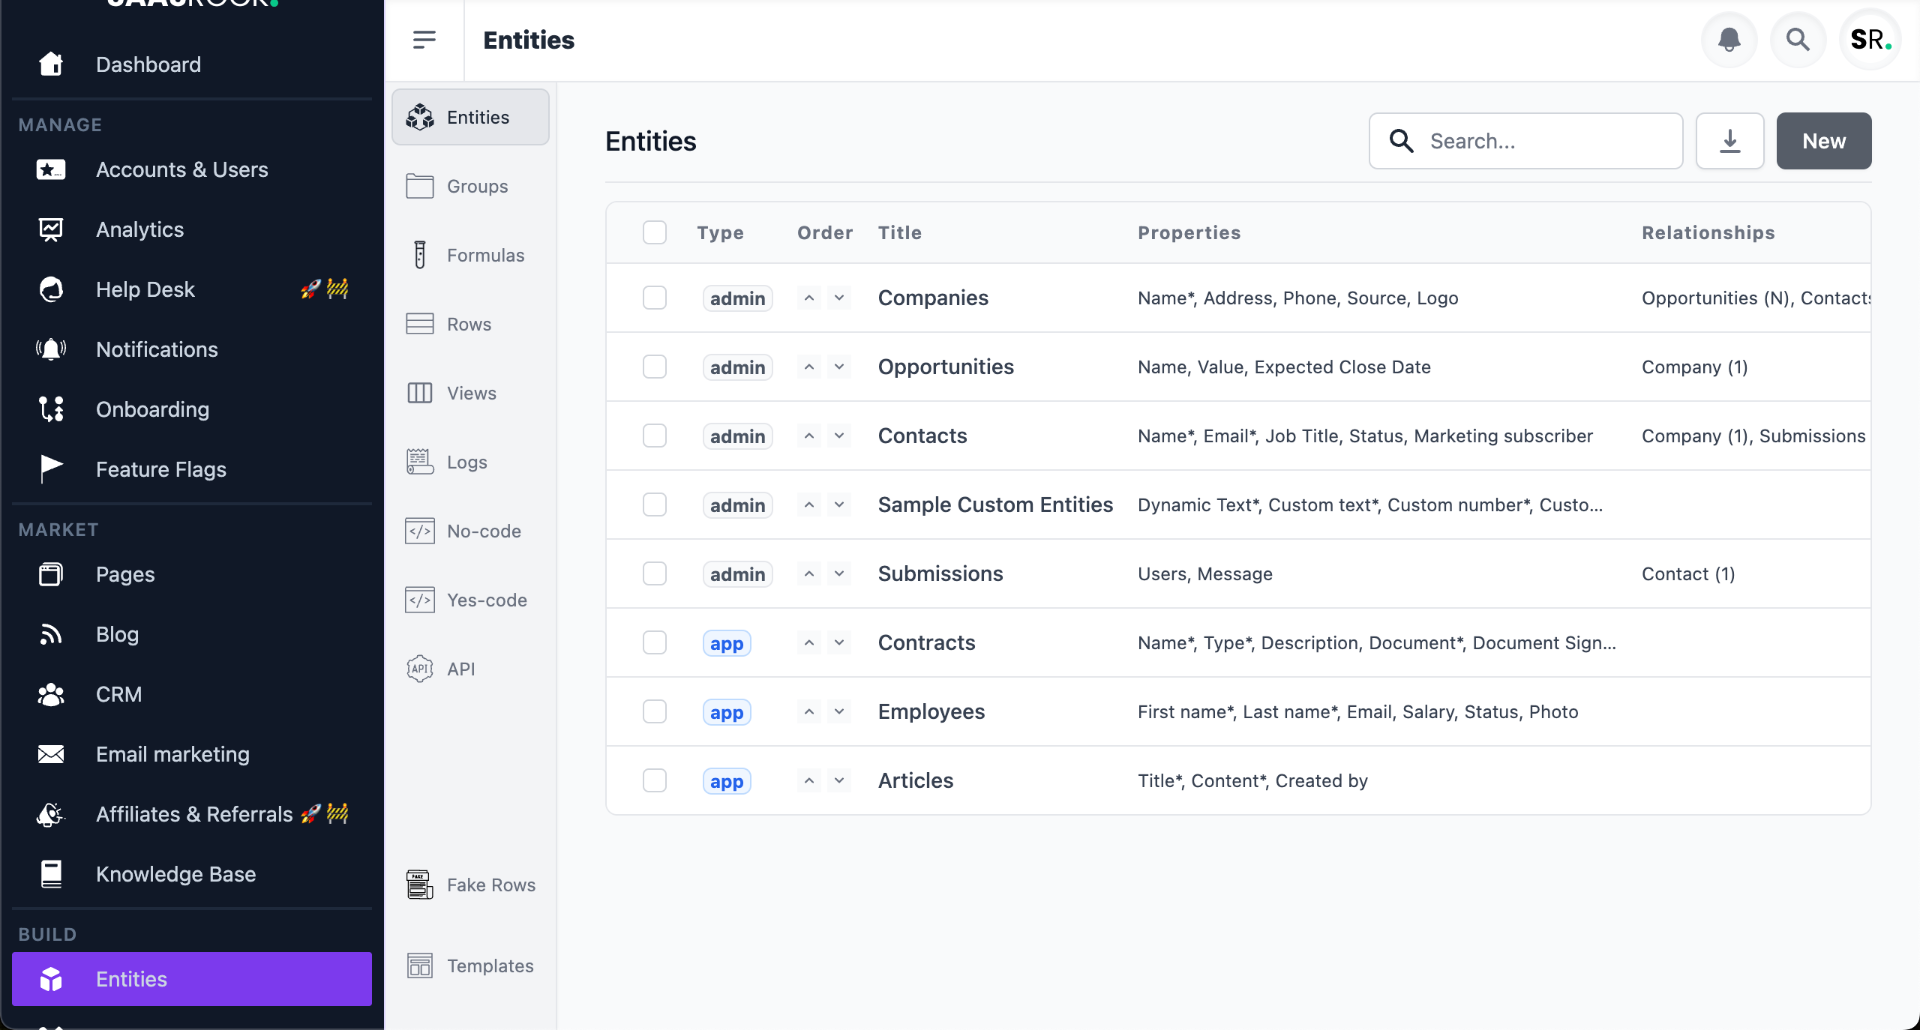Select the Contracts entity checkbox
The image size is (1920, 1030).
tap(655, 642)
